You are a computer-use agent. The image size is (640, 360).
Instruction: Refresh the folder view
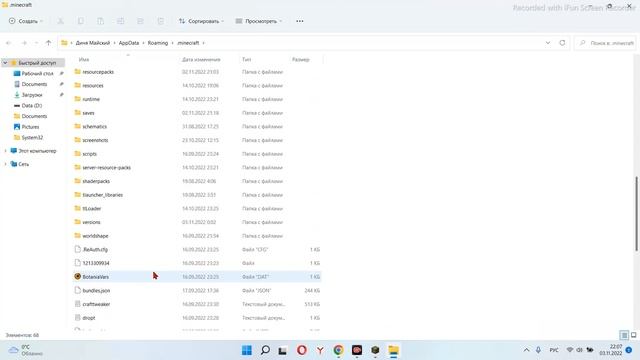click(562, 43)
